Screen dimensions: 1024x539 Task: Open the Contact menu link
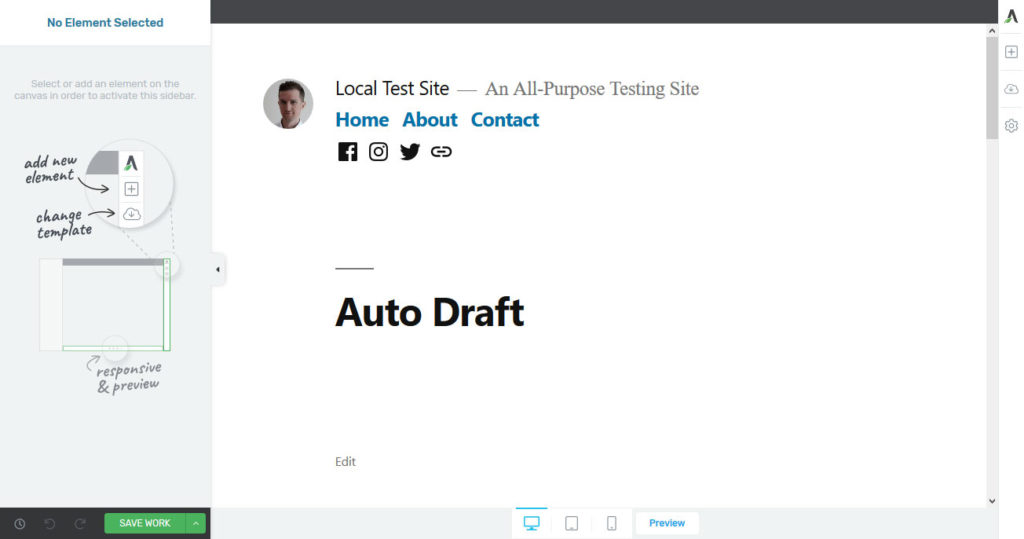pos(505,120)
